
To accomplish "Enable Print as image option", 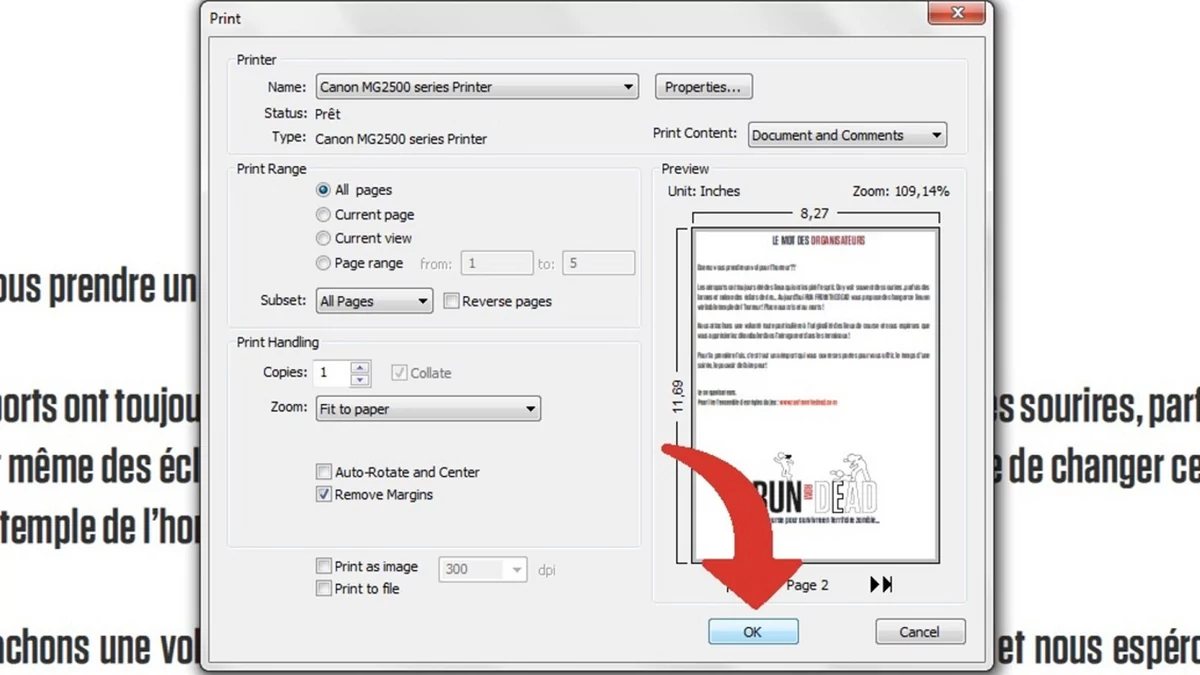I will [x=324, y=567].
